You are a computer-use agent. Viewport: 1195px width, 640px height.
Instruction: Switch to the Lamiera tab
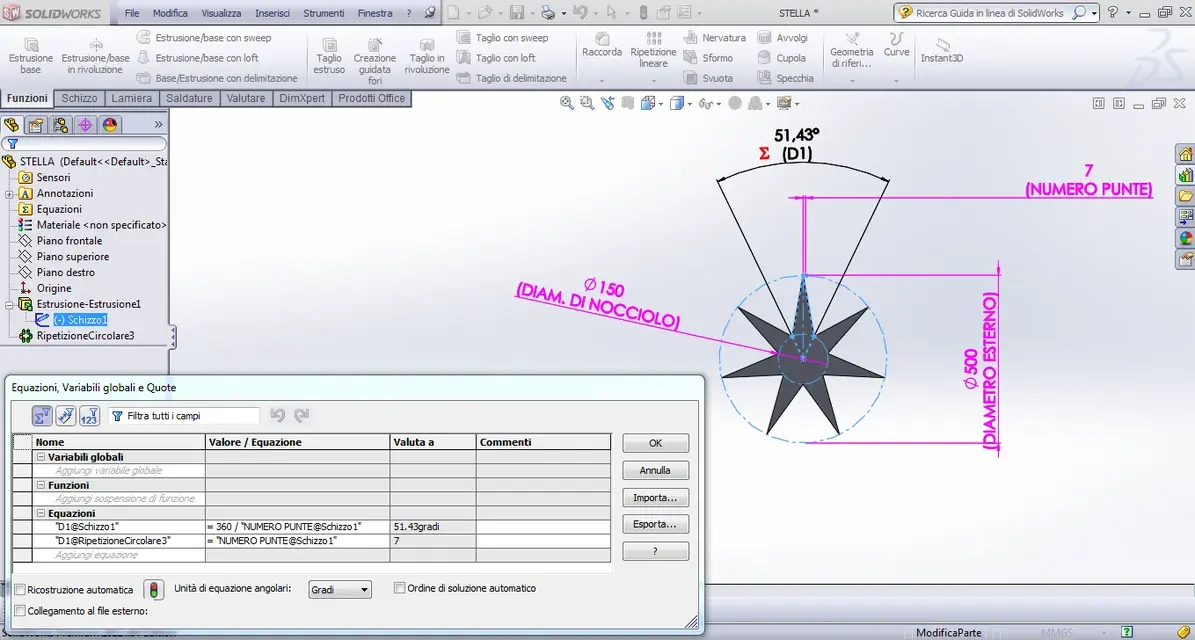[x=132, y=98]
